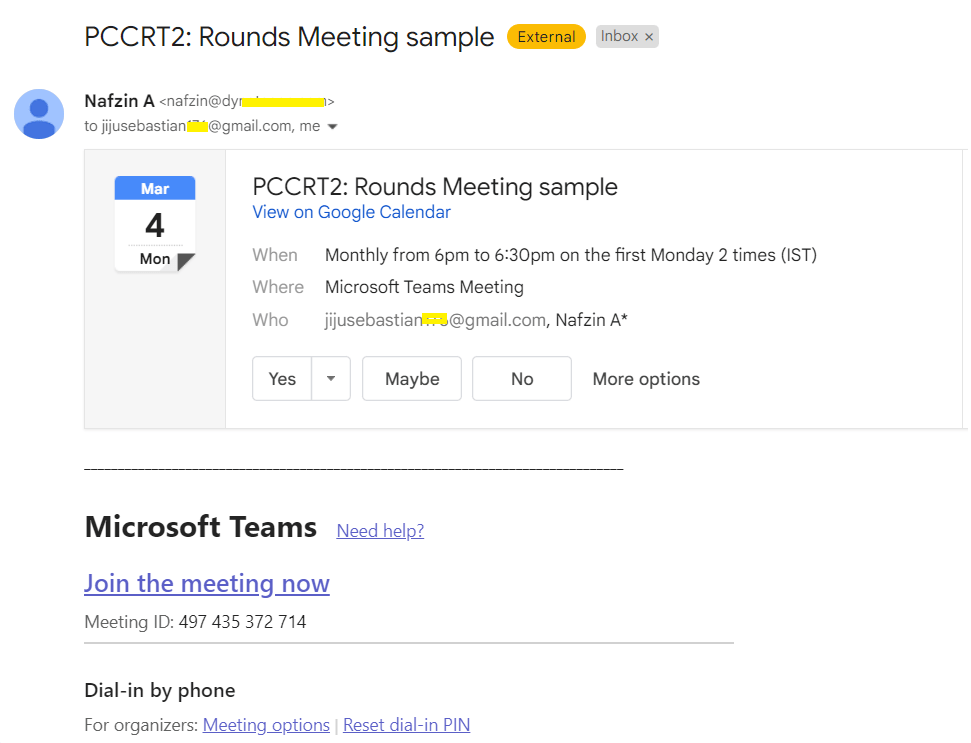
Task: Click the invite title inside the calendar card
Action: 435,187
